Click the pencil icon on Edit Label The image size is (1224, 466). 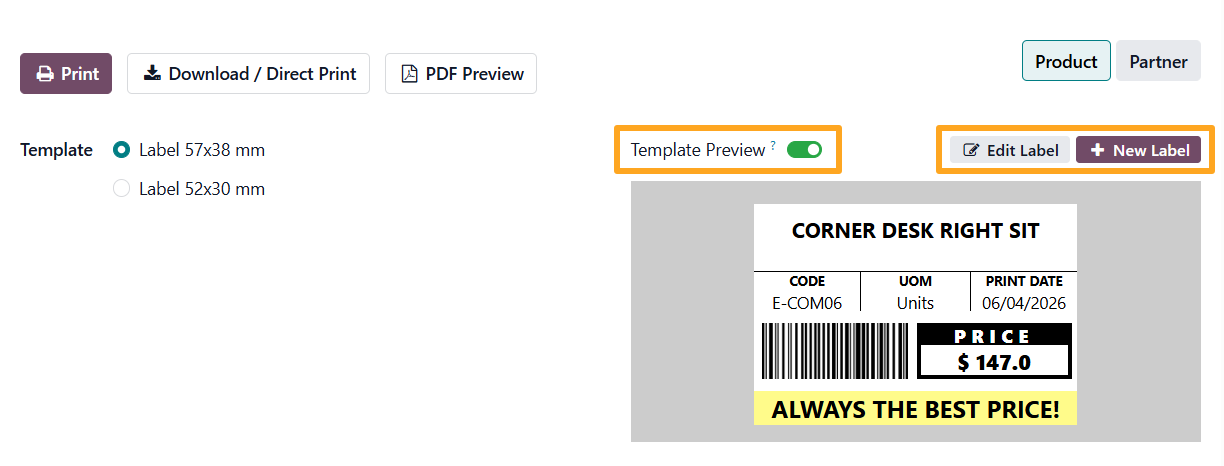(x=971, y=151)
